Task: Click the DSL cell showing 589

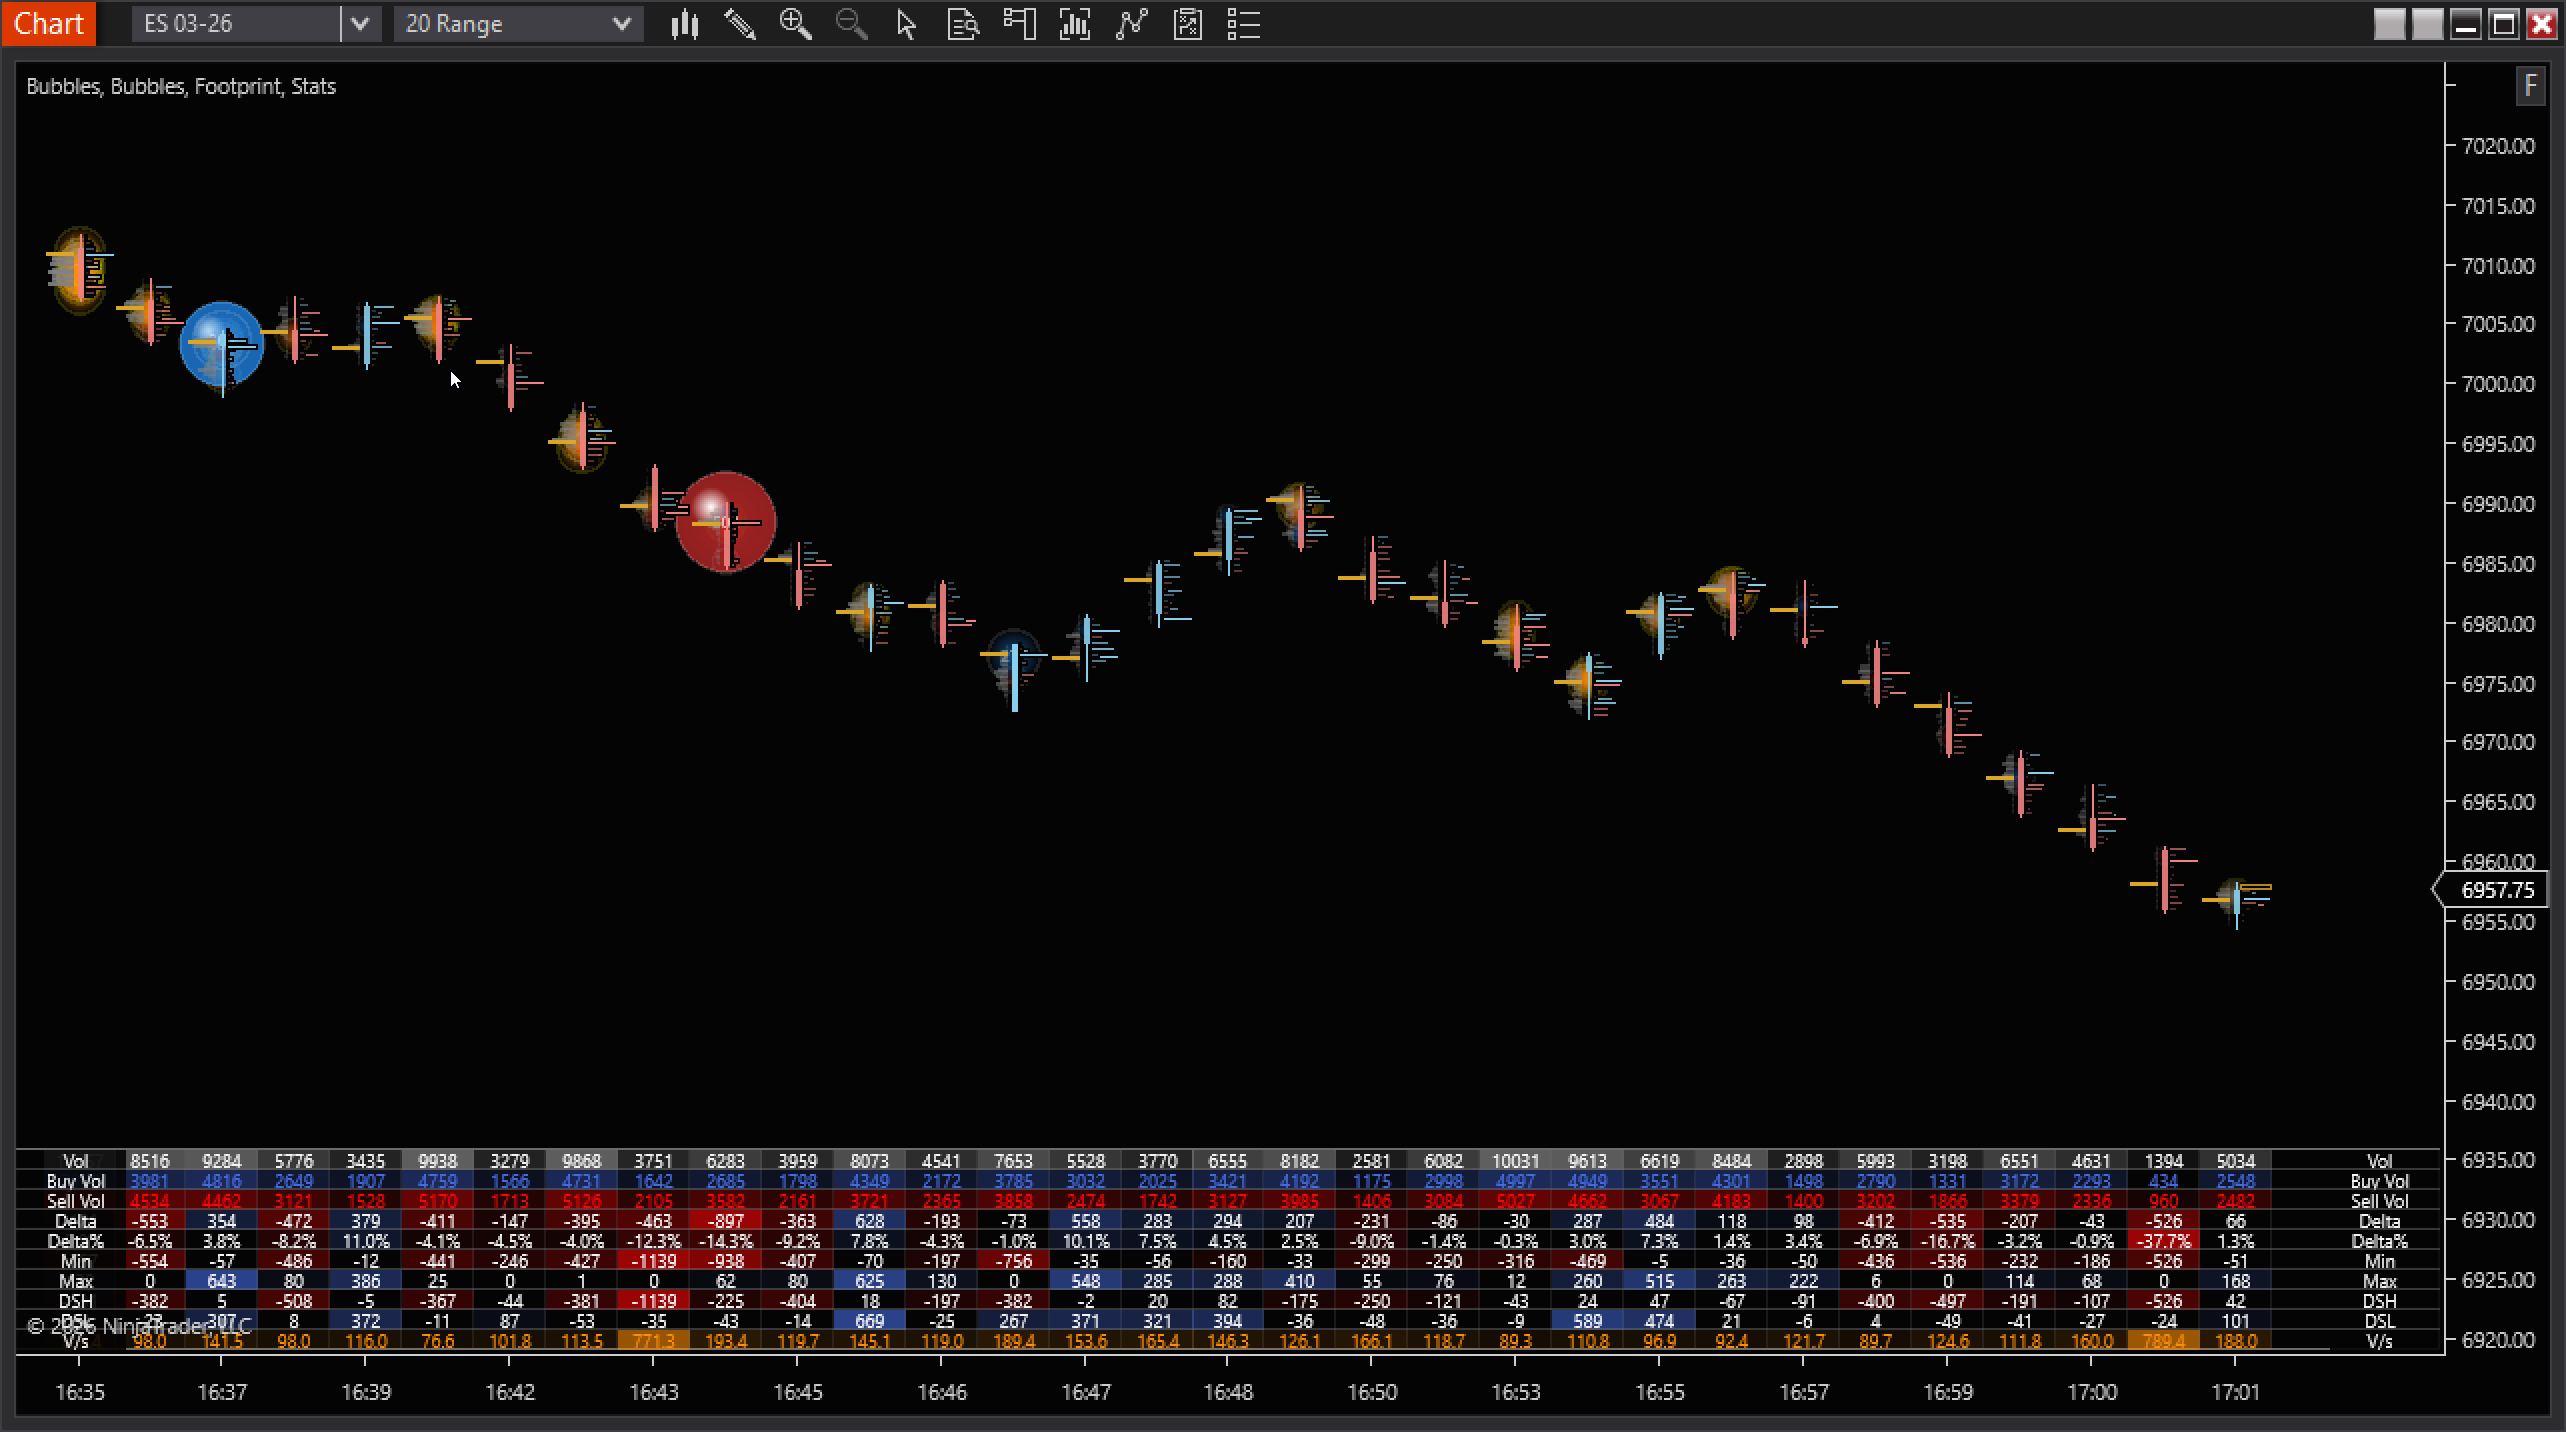Action: tap(1587, 1321)
